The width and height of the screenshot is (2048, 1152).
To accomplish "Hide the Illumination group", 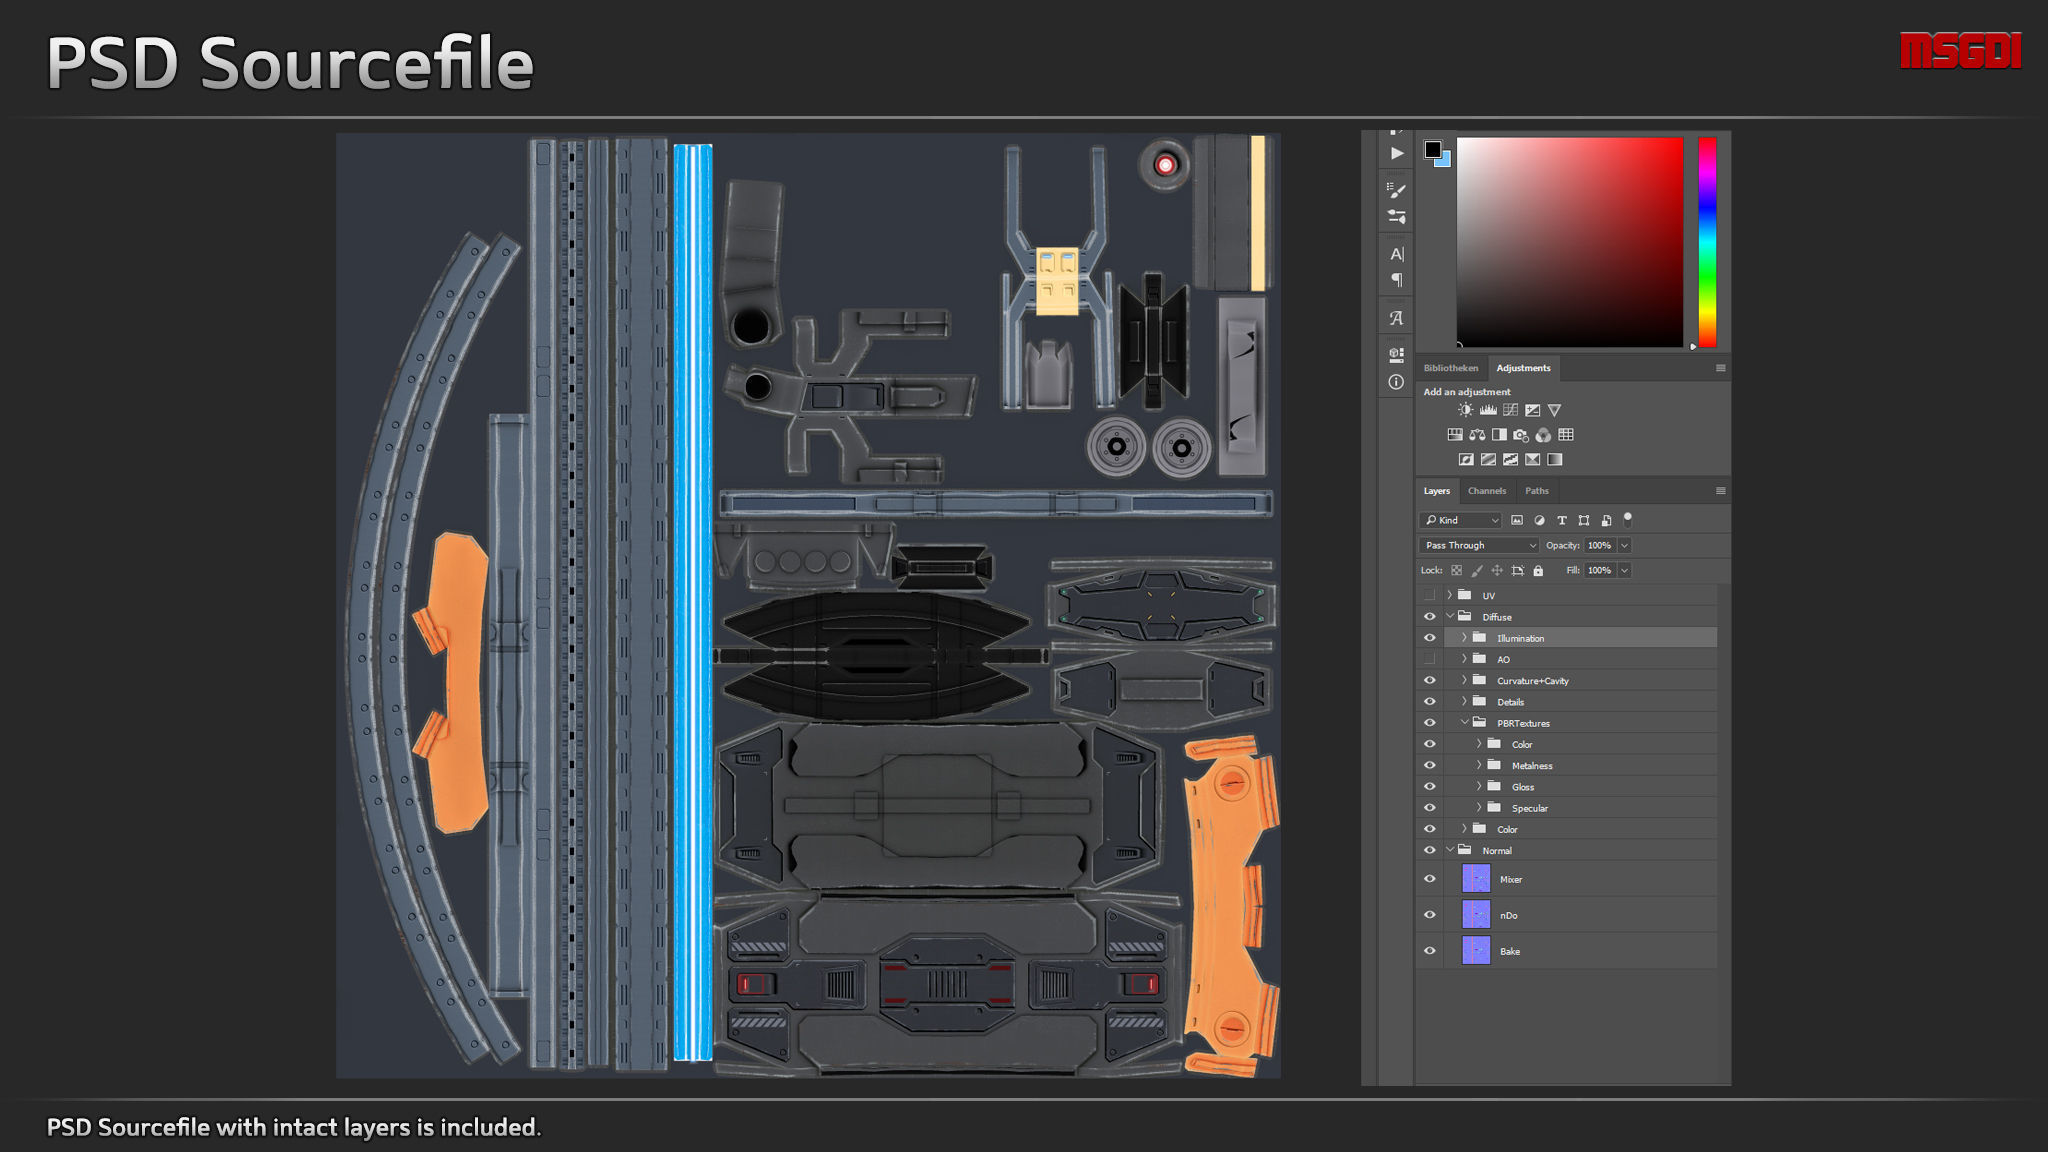I will click(1430, 638).
